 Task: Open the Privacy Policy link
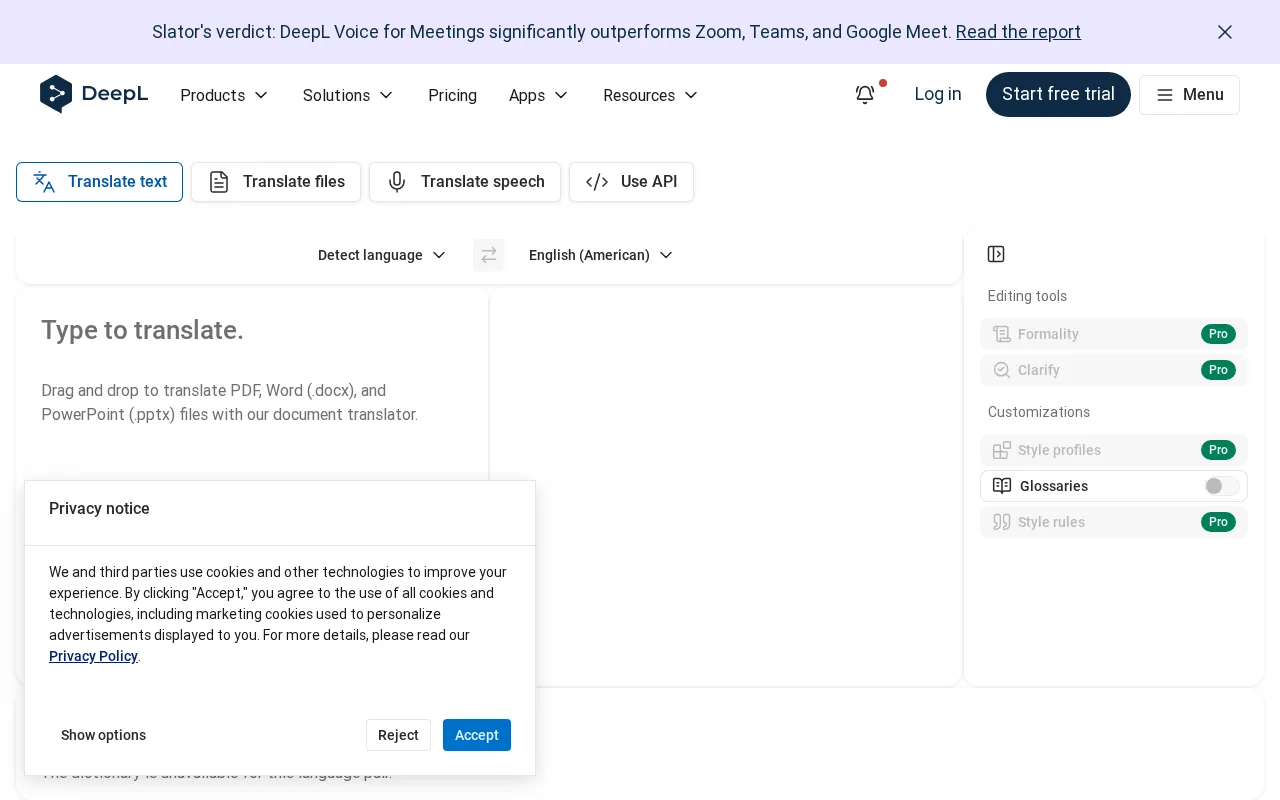click(93, 656)
